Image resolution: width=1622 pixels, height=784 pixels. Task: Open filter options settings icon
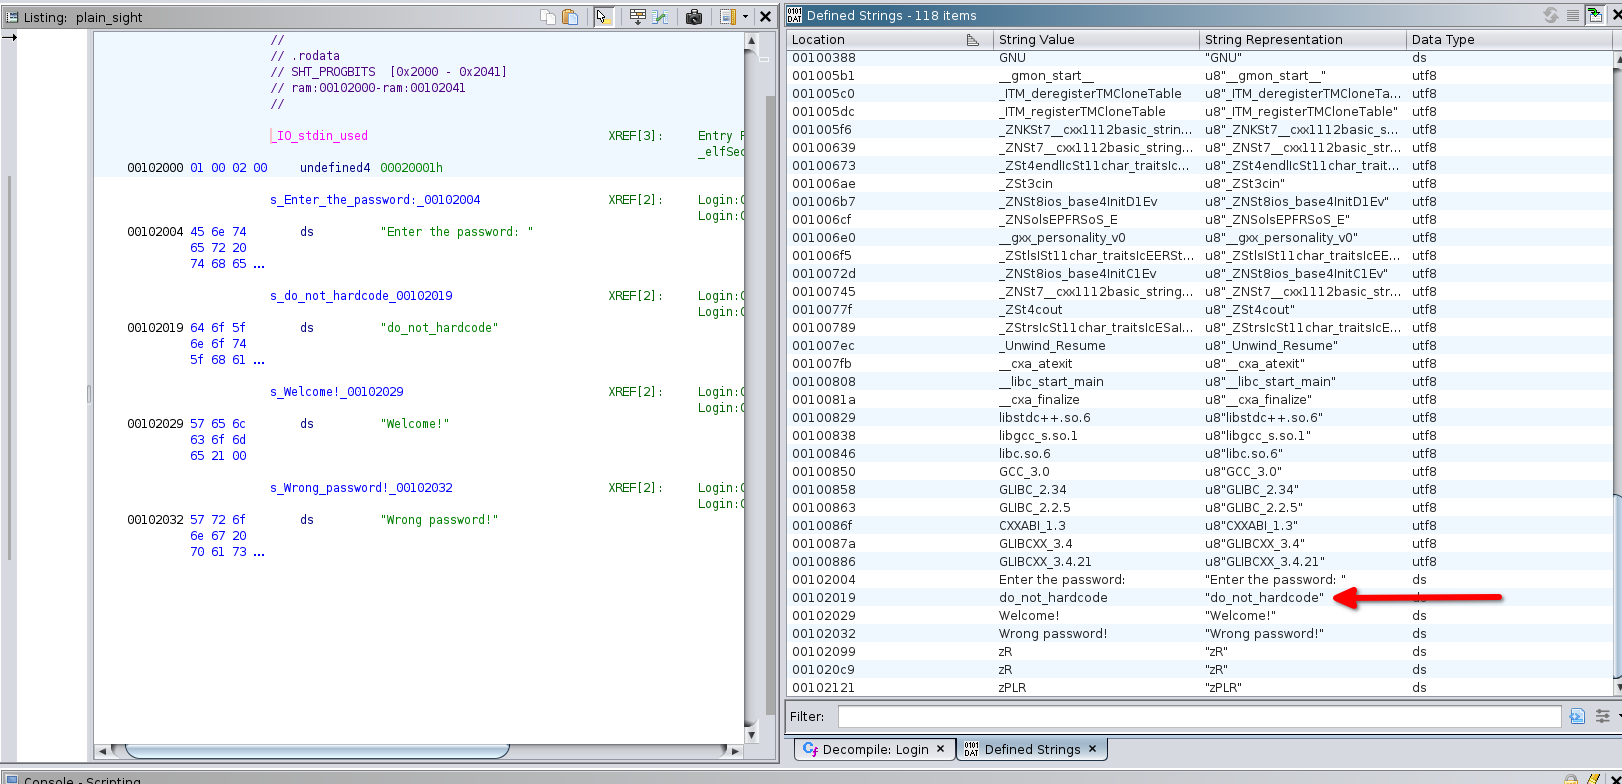[x=1603, y=716]
